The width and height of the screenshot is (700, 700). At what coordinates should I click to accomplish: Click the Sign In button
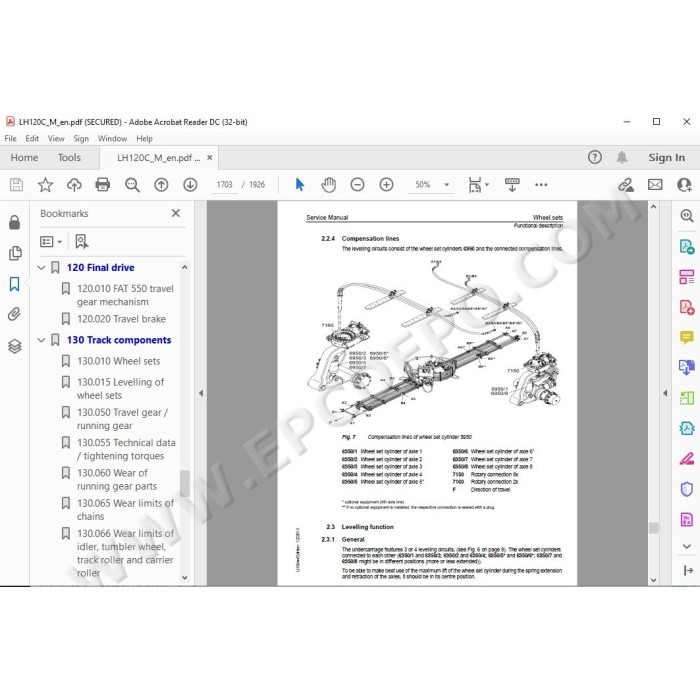667,157
